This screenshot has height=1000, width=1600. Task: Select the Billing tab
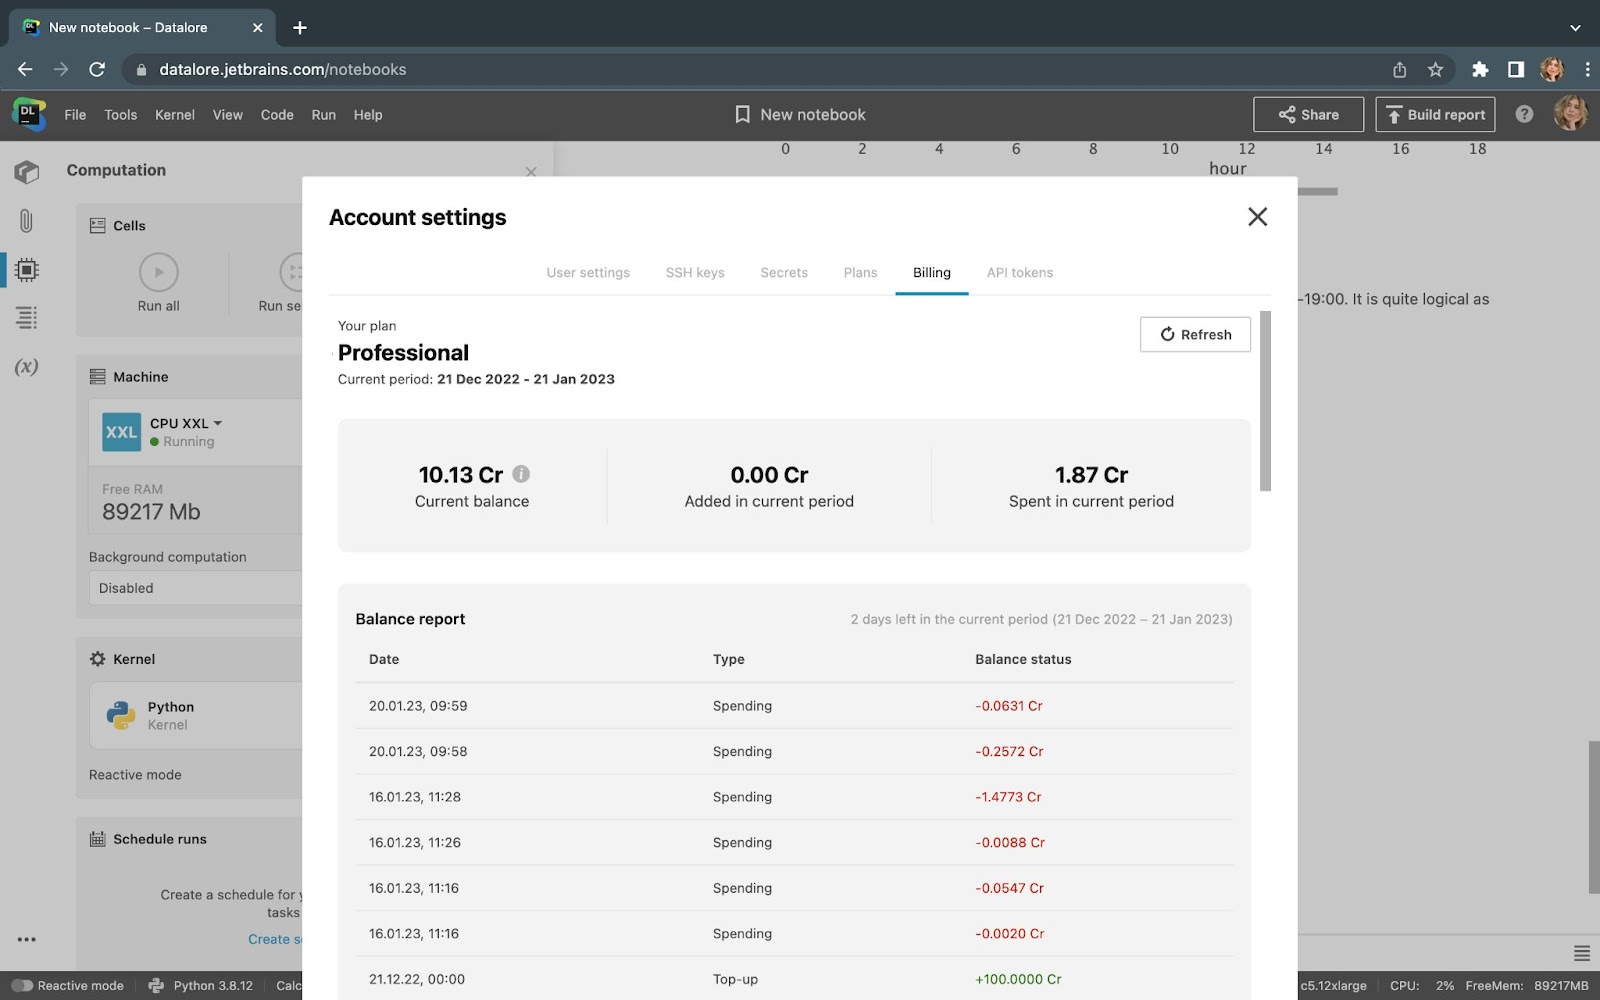932,273
